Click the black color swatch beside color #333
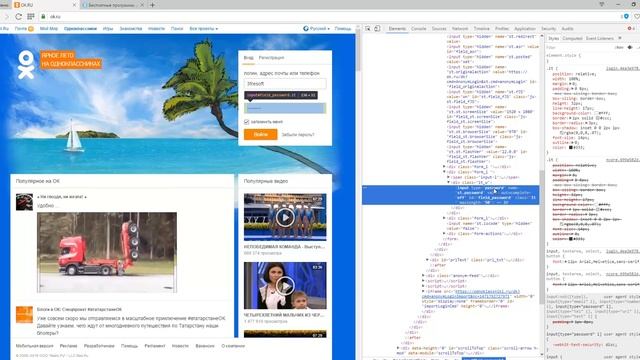Image resolution: width=640 pixels, height=360 pixels. click(x=571, y=147)
